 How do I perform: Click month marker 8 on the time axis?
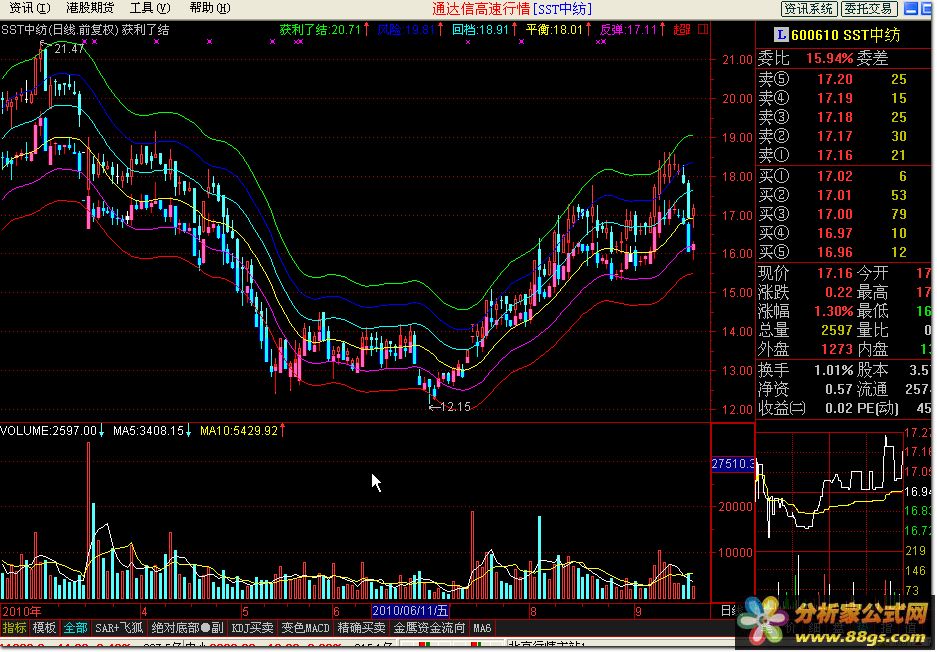(533, 611)
